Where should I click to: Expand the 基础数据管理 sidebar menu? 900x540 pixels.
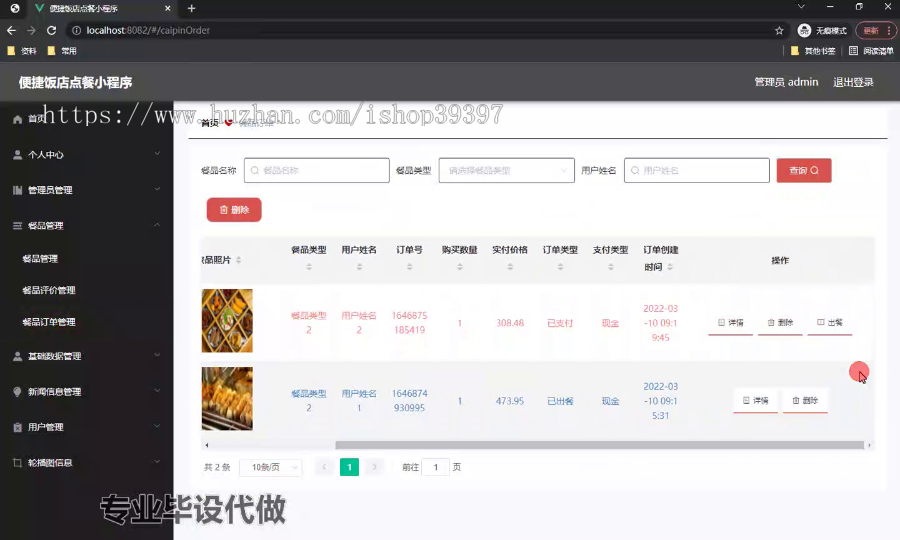coord(86,356)
